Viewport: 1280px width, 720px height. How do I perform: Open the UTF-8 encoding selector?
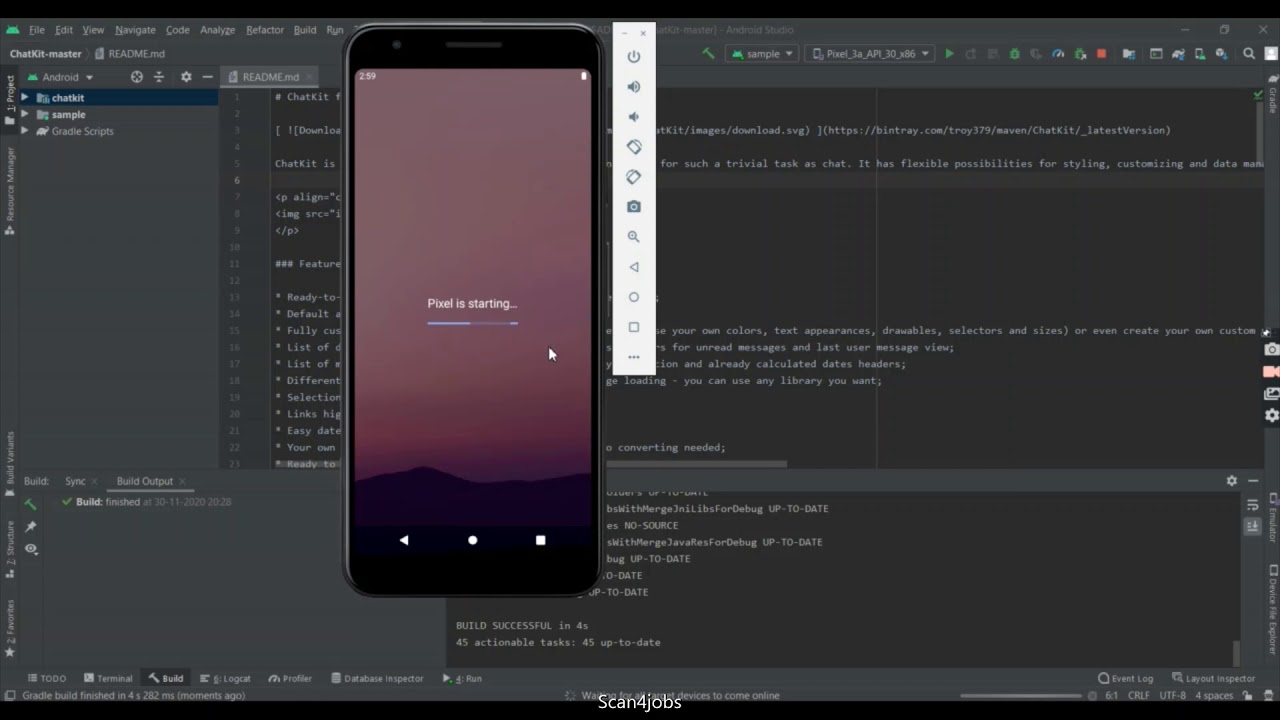[x=1172, y=696]
